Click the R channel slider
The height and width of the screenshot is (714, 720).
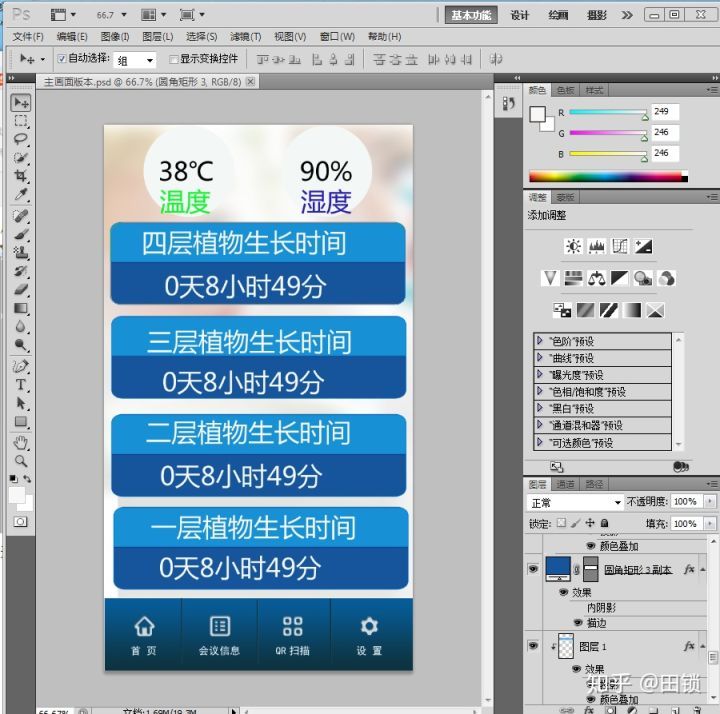coord(608,112)
